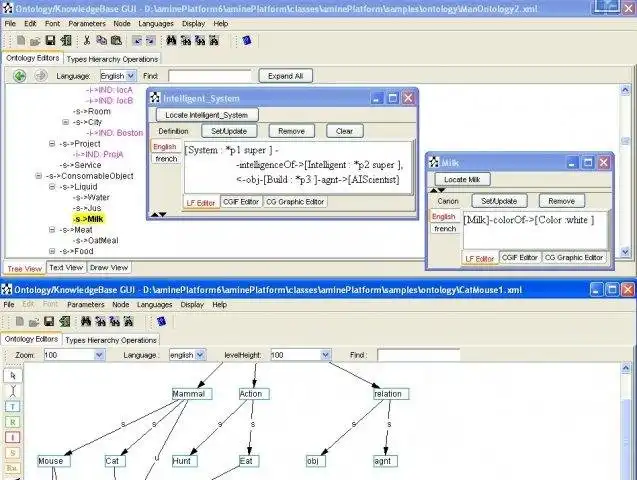Click plain binoculars Find icon in ManOntology2 toolbar

(x=171, y=40)
